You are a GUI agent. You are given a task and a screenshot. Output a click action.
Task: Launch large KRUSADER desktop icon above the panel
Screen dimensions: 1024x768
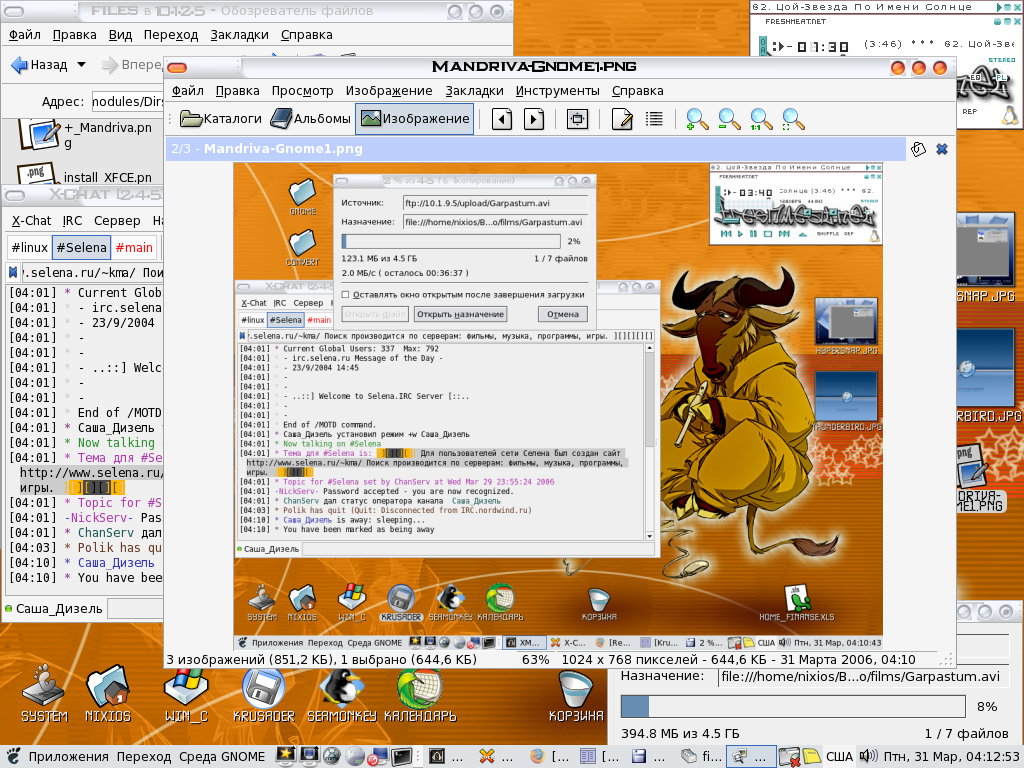coord(264,694)
